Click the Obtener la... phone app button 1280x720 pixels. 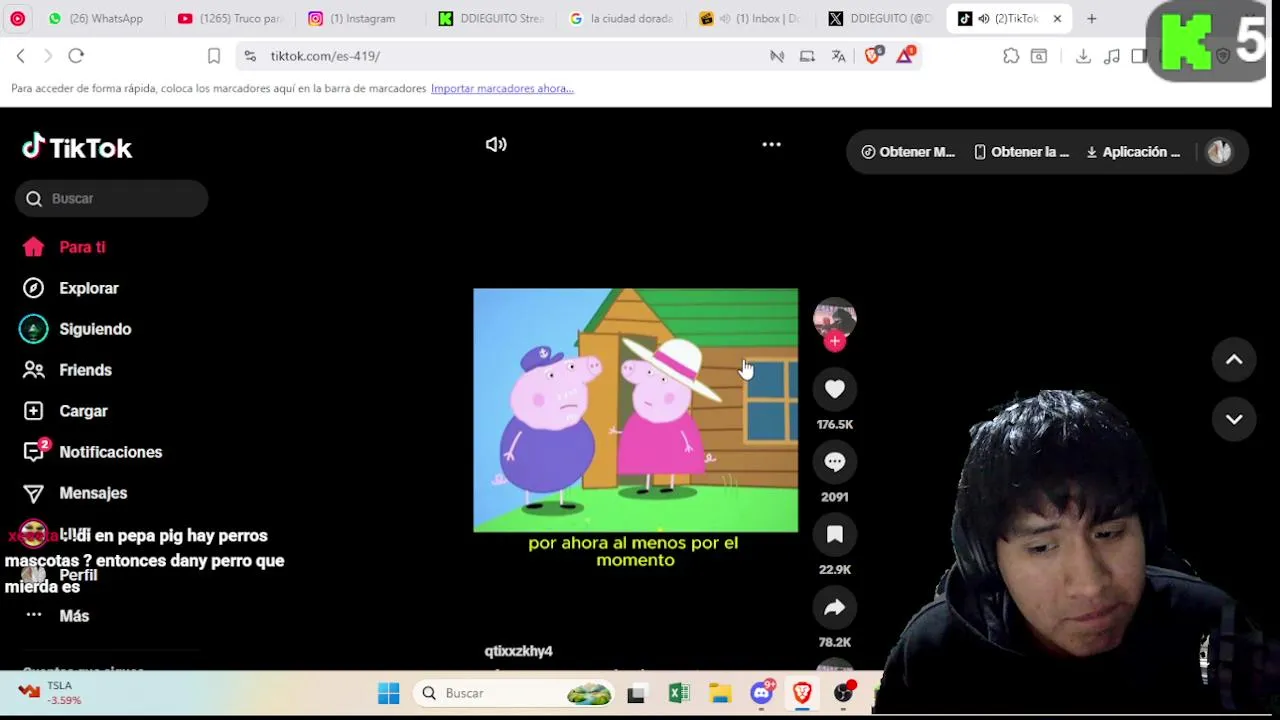click(1021, 152)
